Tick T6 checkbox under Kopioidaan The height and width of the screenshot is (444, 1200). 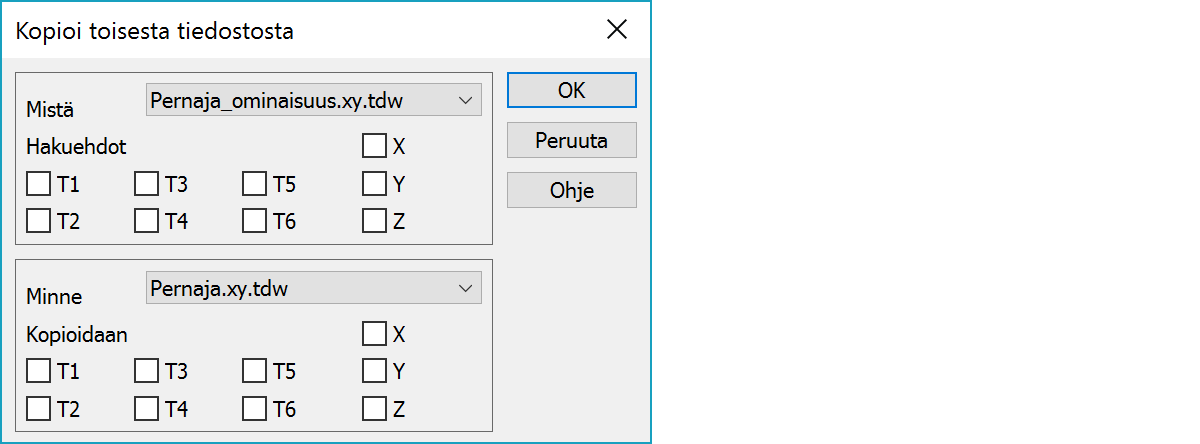point(255,408)
